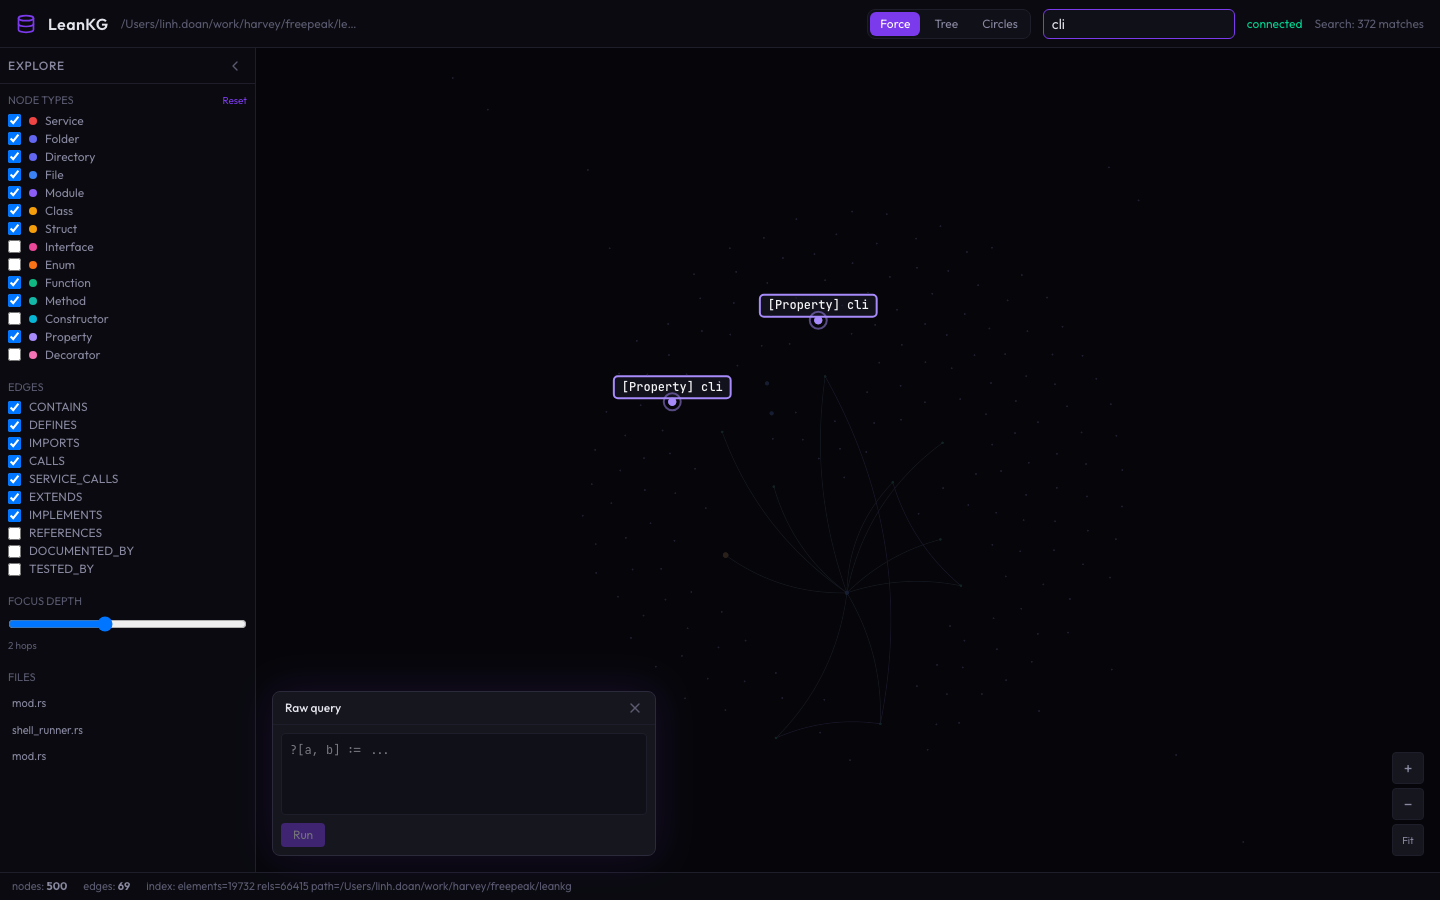Zoom in with the plus button

click(x=1408, y=768)
